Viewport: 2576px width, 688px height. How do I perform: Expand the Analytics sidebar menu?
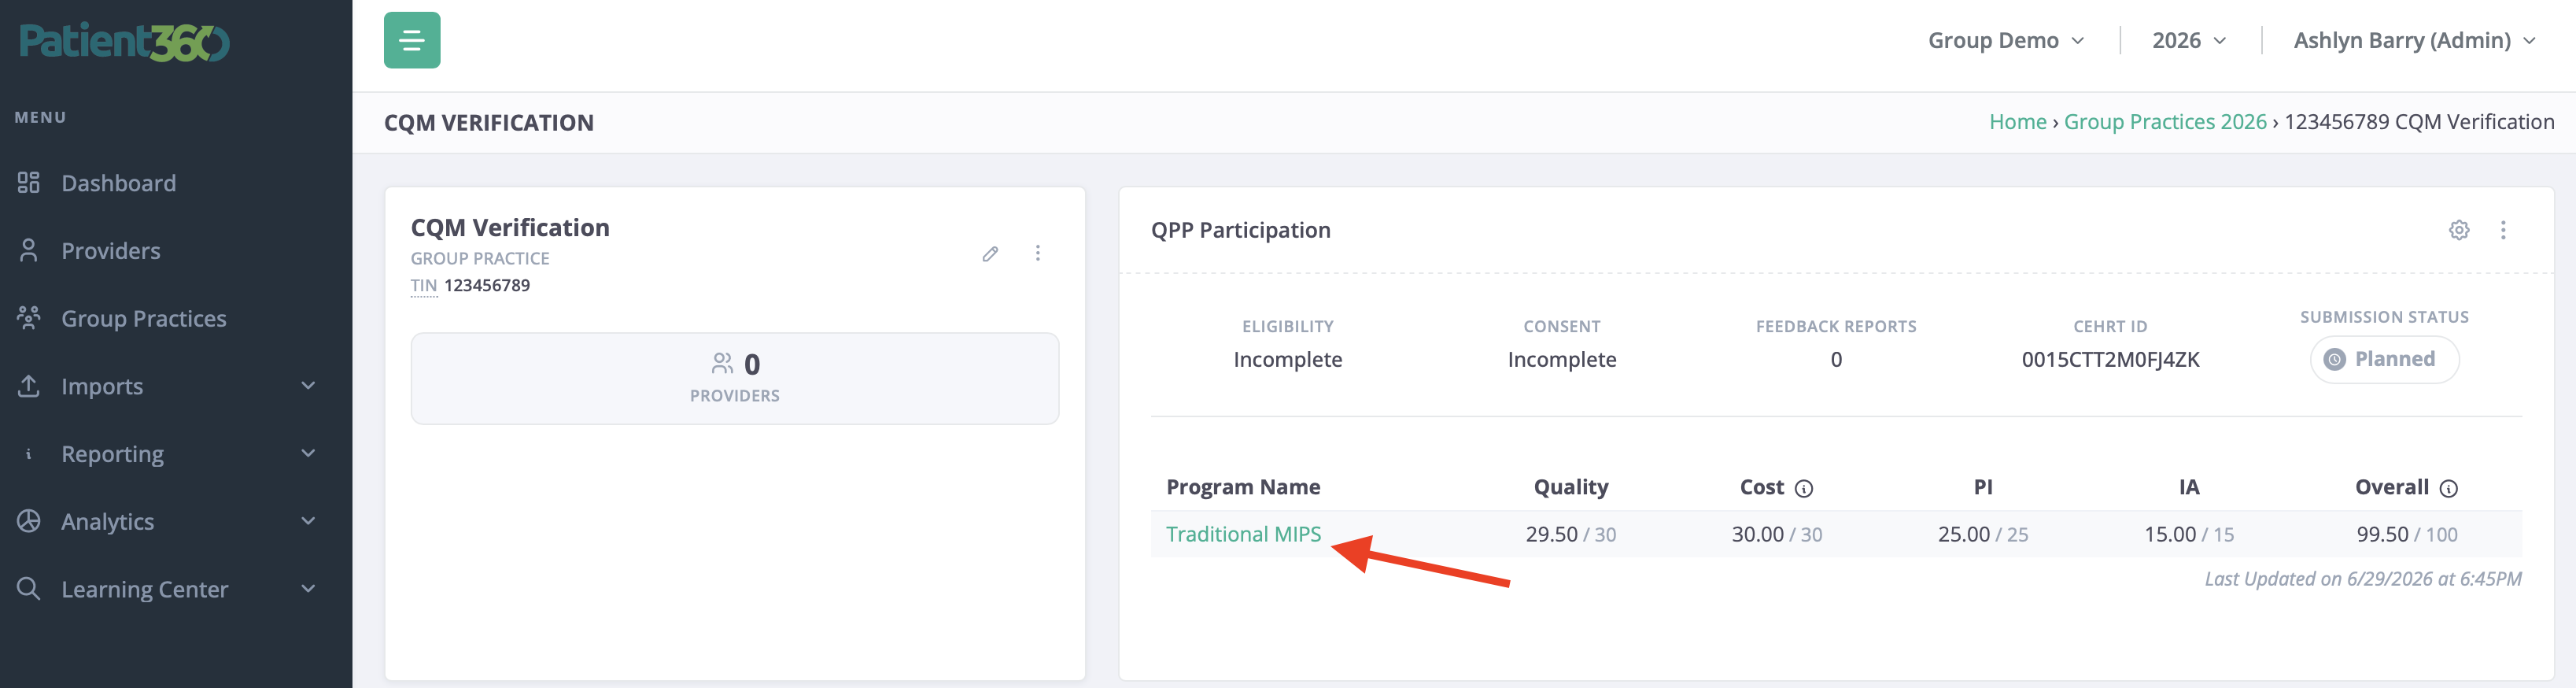coord(166,521)
